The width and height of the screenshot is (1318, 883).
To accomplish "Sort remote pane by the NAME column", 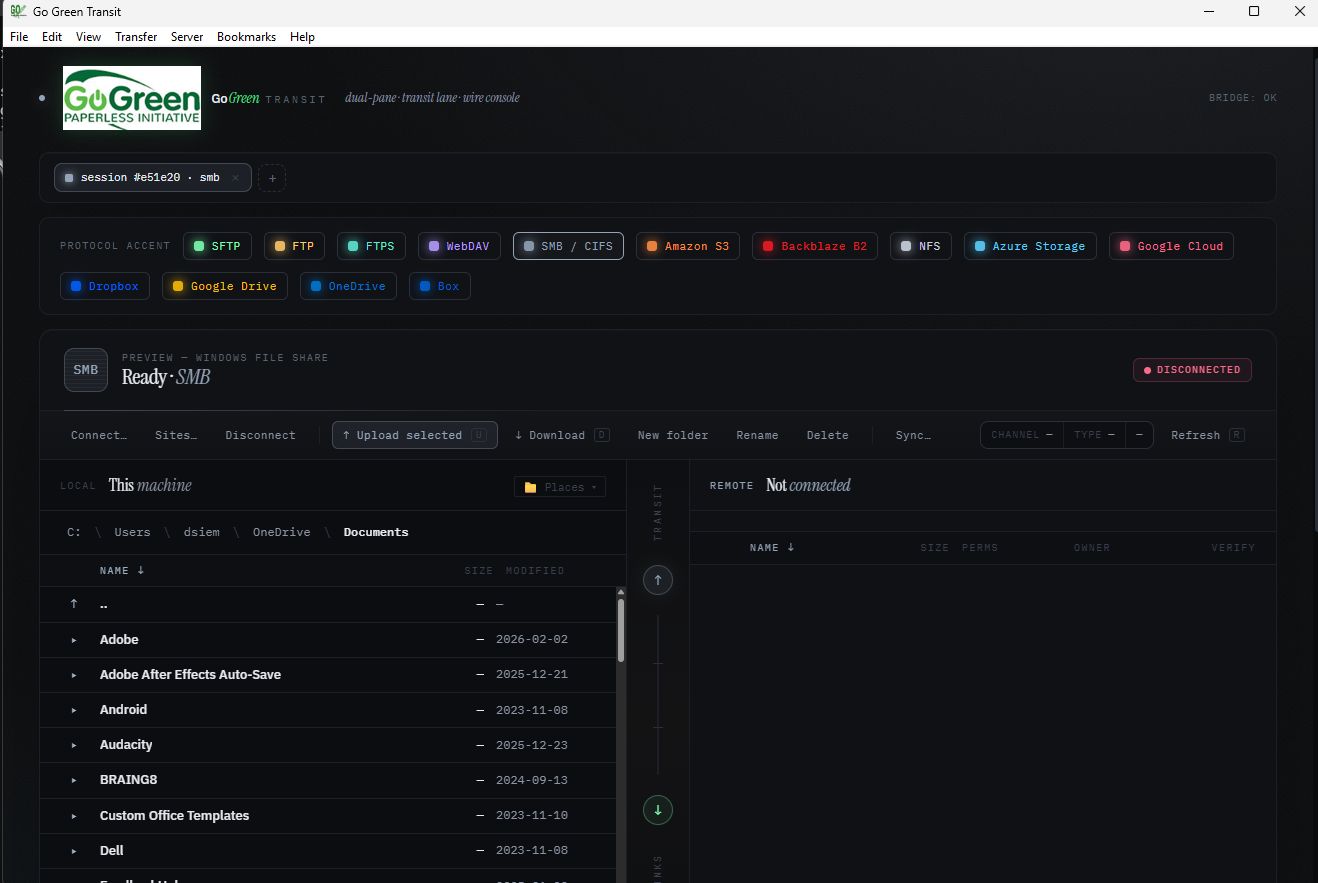I will [x=772, y=548].
